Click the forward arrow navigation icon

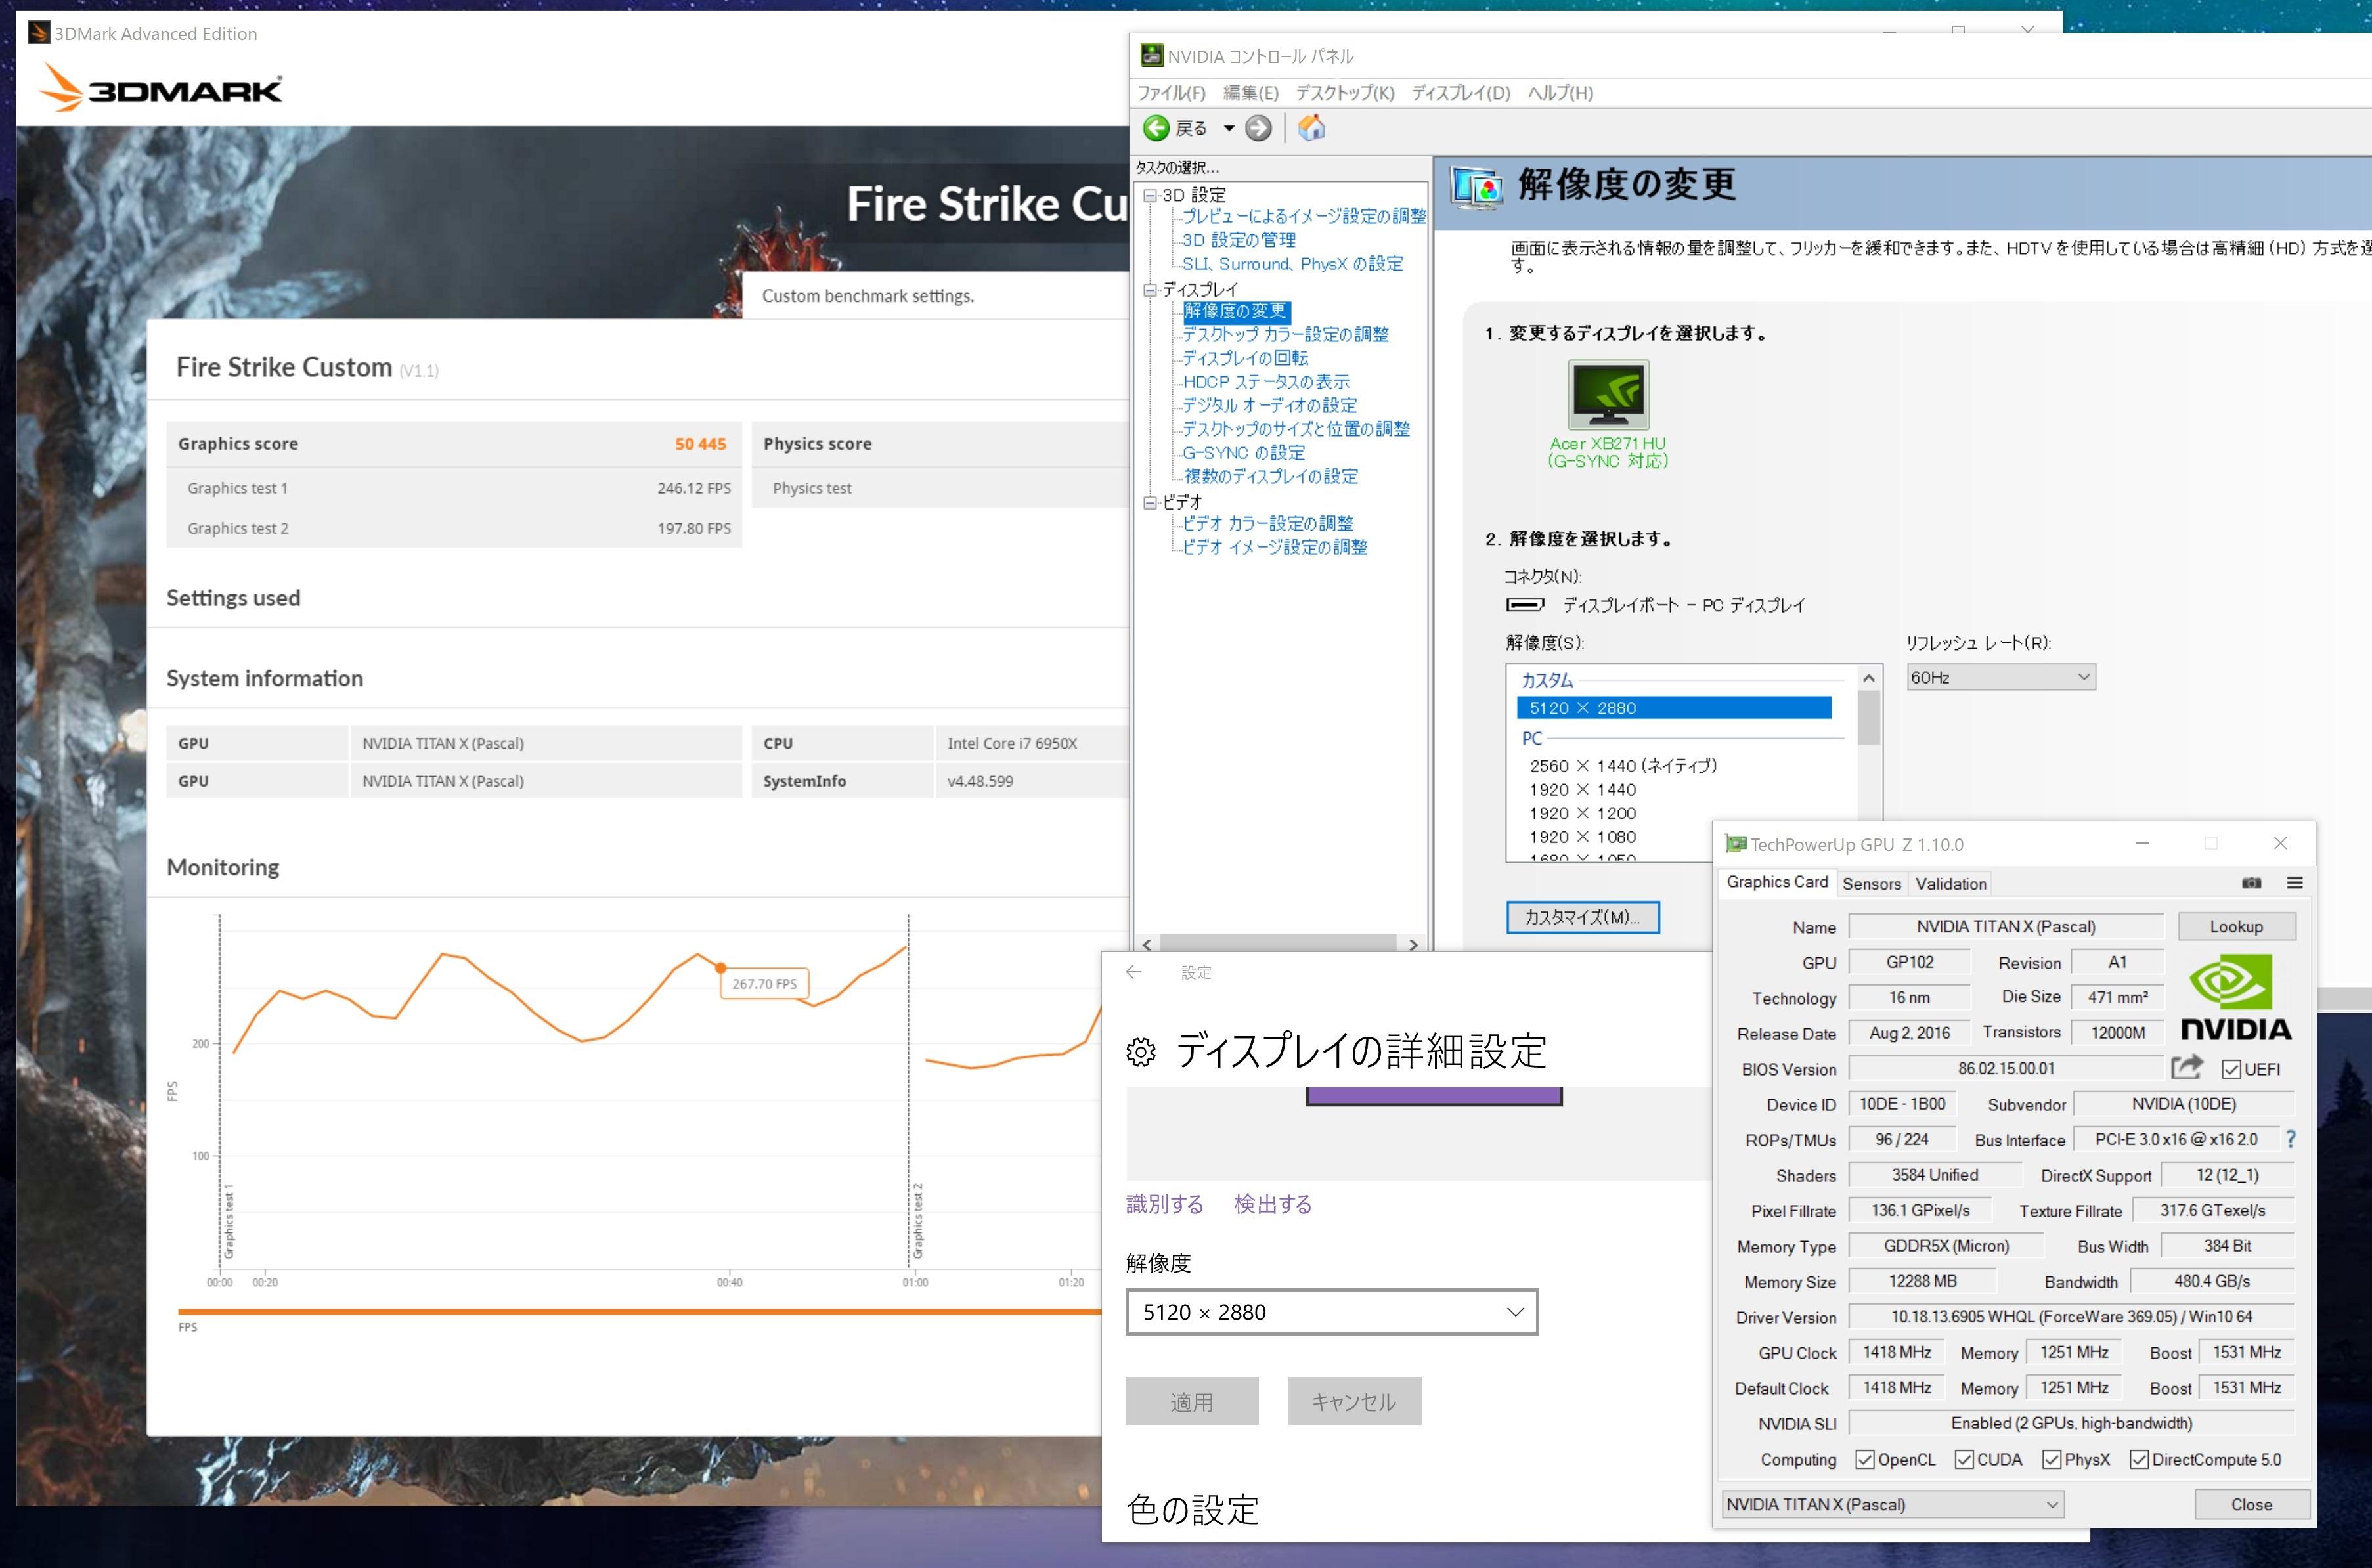tap(1259, 128)
